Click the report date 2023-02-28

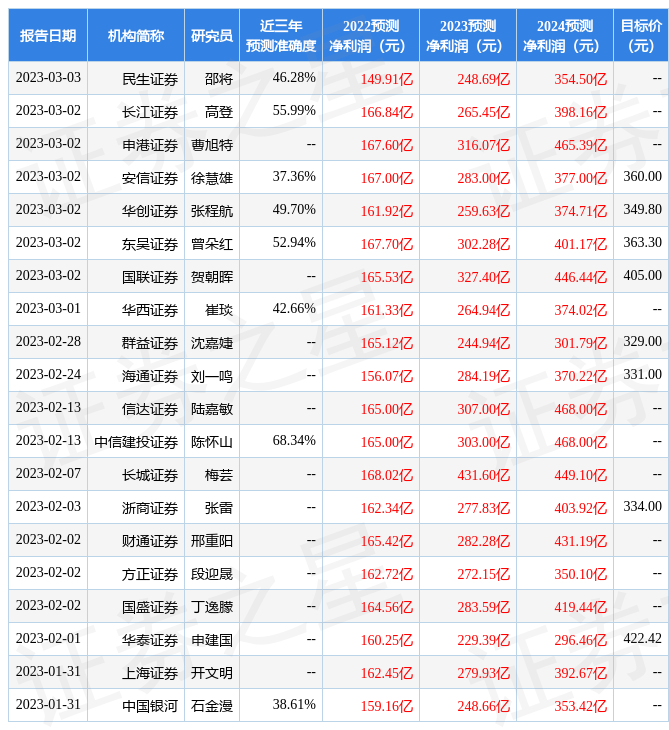point(48,342)
